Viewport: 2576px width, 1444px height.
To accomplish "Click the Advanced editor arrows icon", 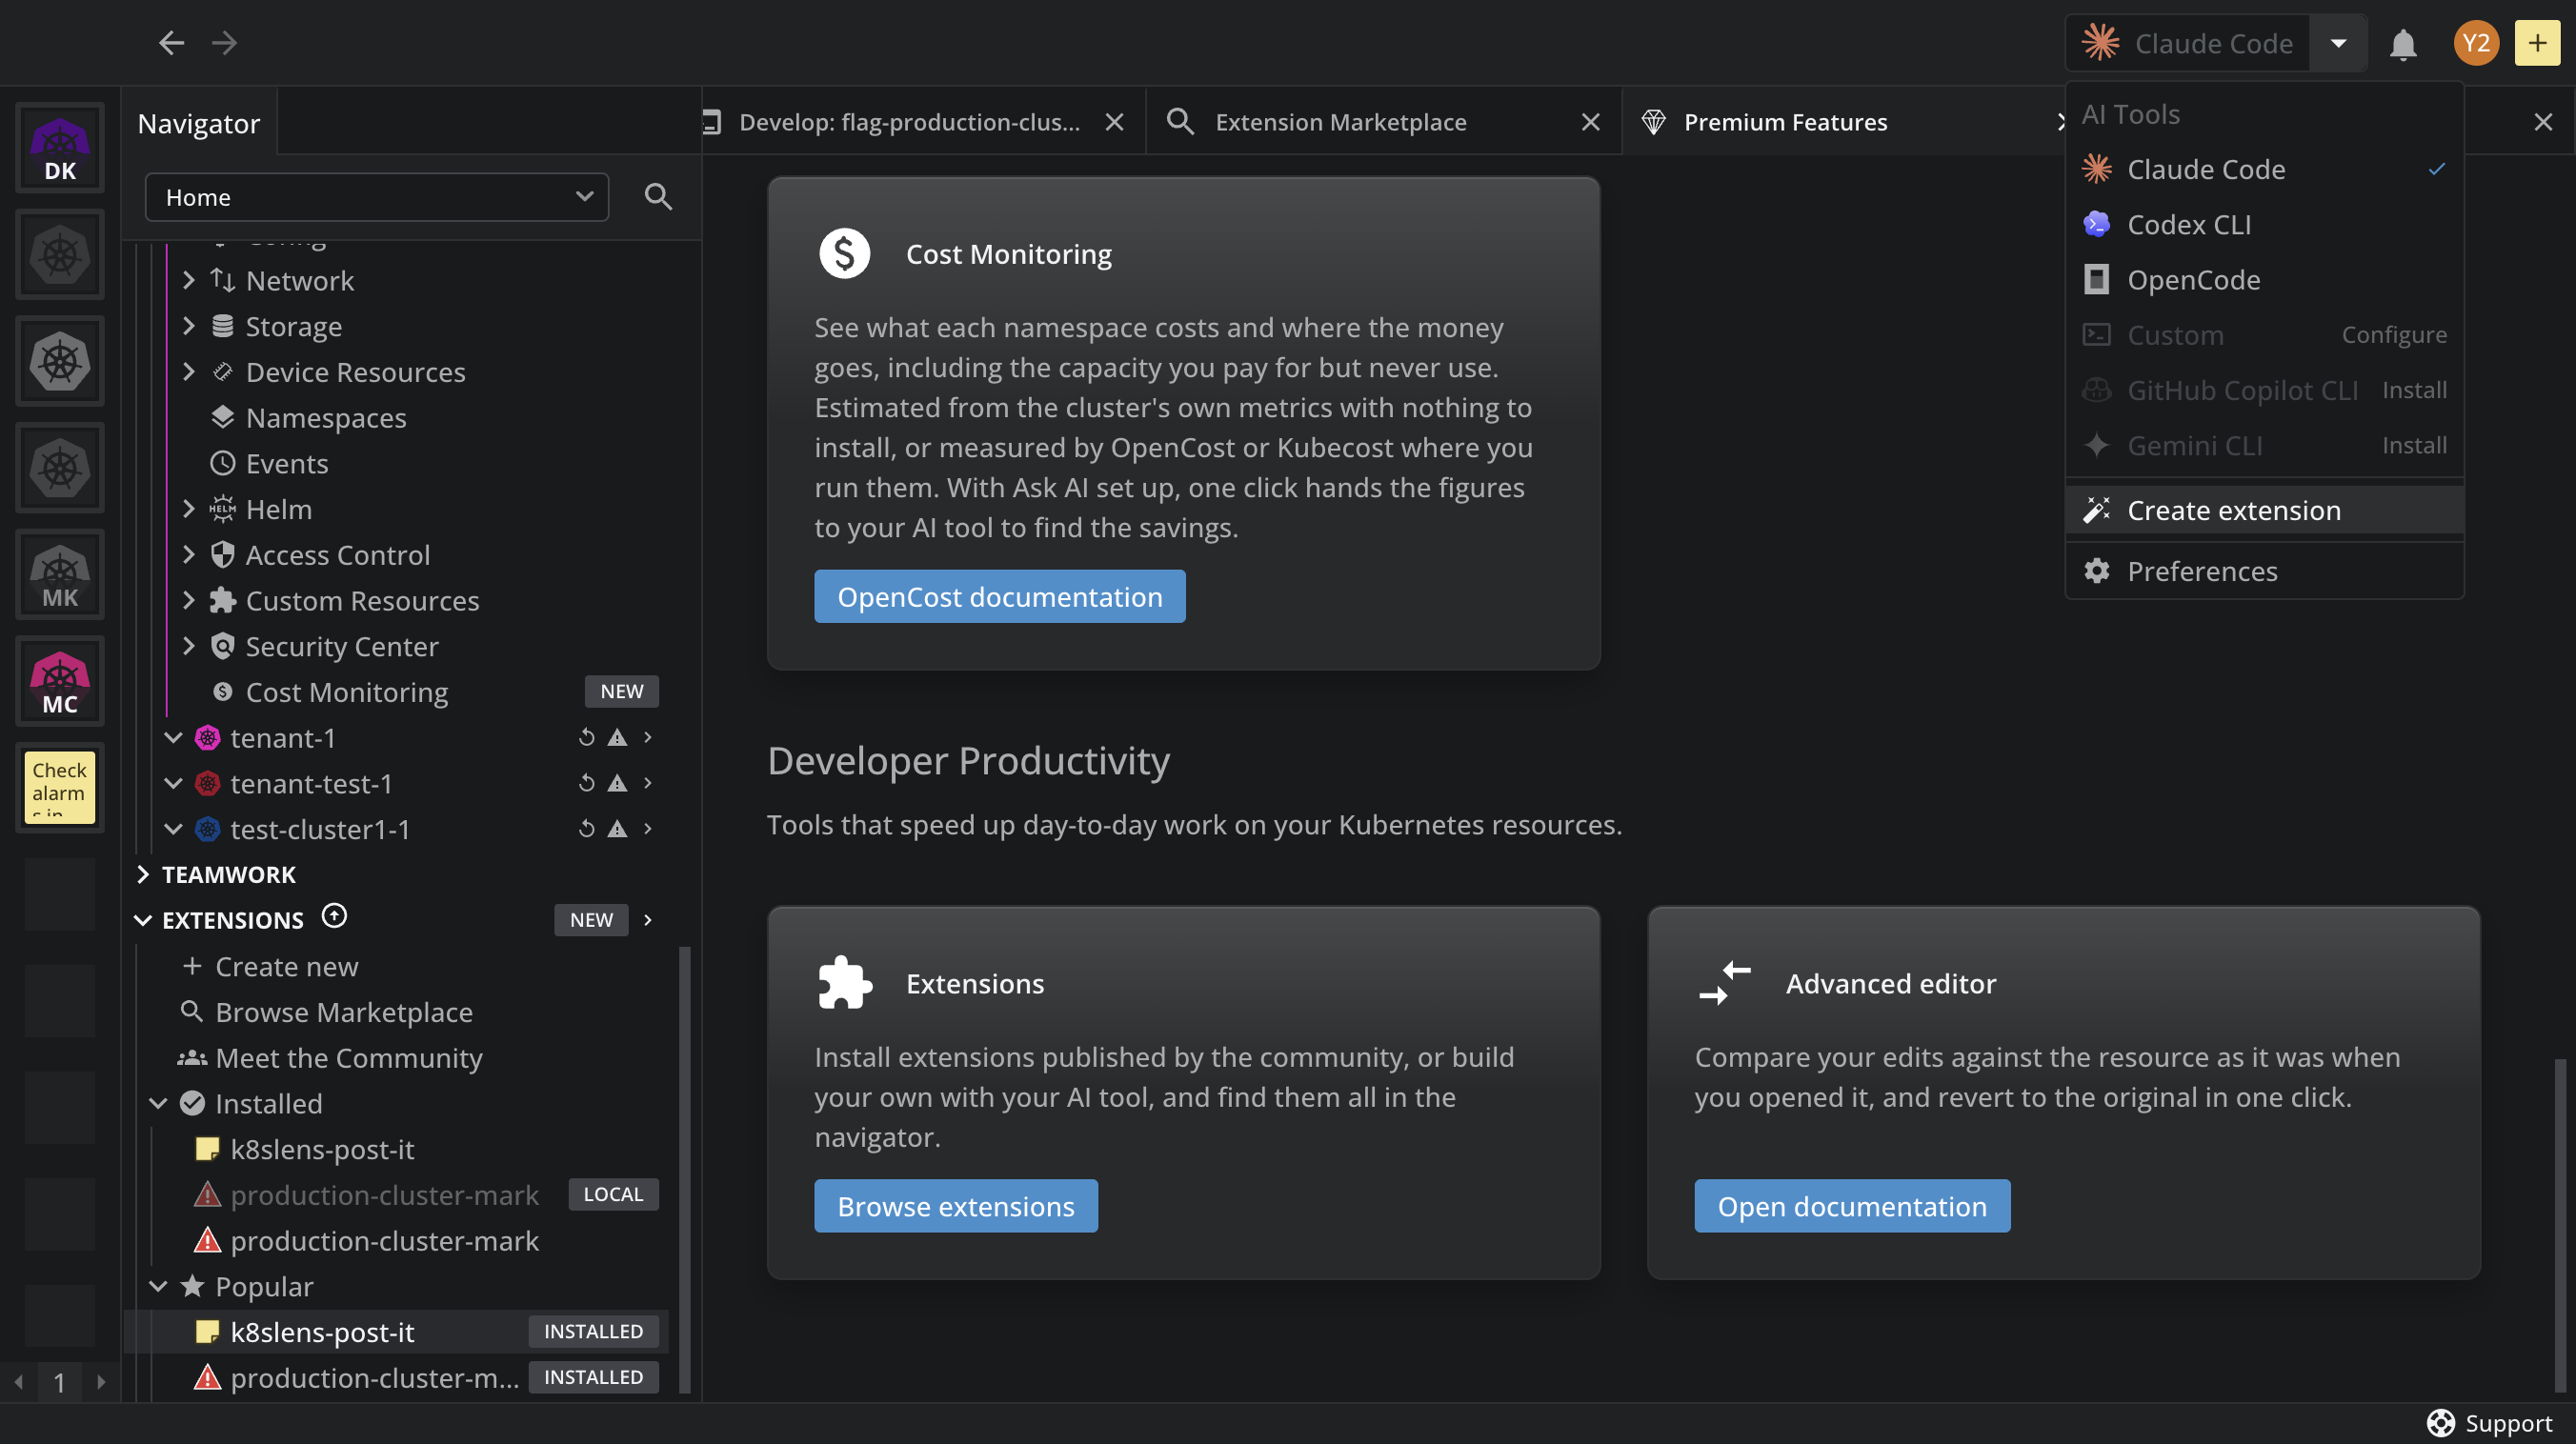I will [1725, 983].
